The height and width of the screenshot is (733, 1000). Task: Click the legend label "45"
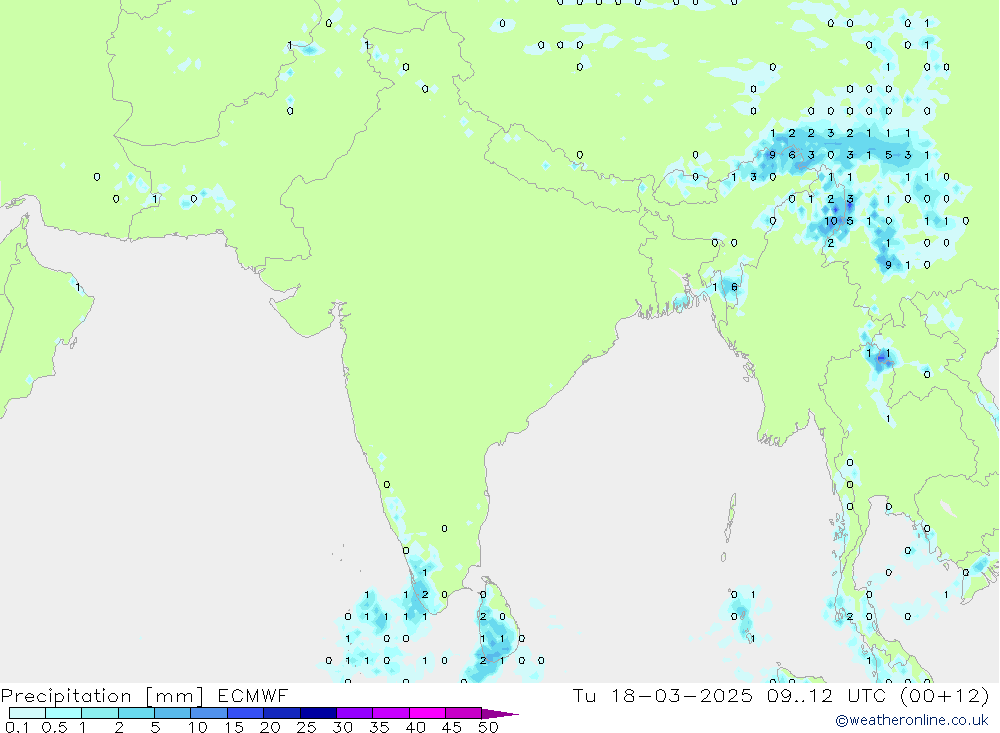click(x=452, y=727)
